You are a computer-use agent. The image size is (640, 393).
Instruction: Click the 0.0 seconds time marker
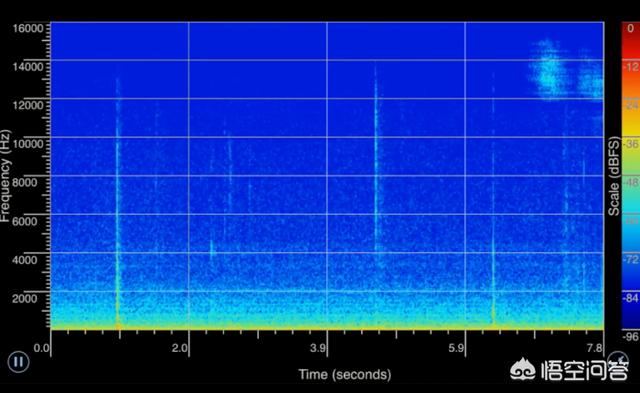click(x=42, y=348)
